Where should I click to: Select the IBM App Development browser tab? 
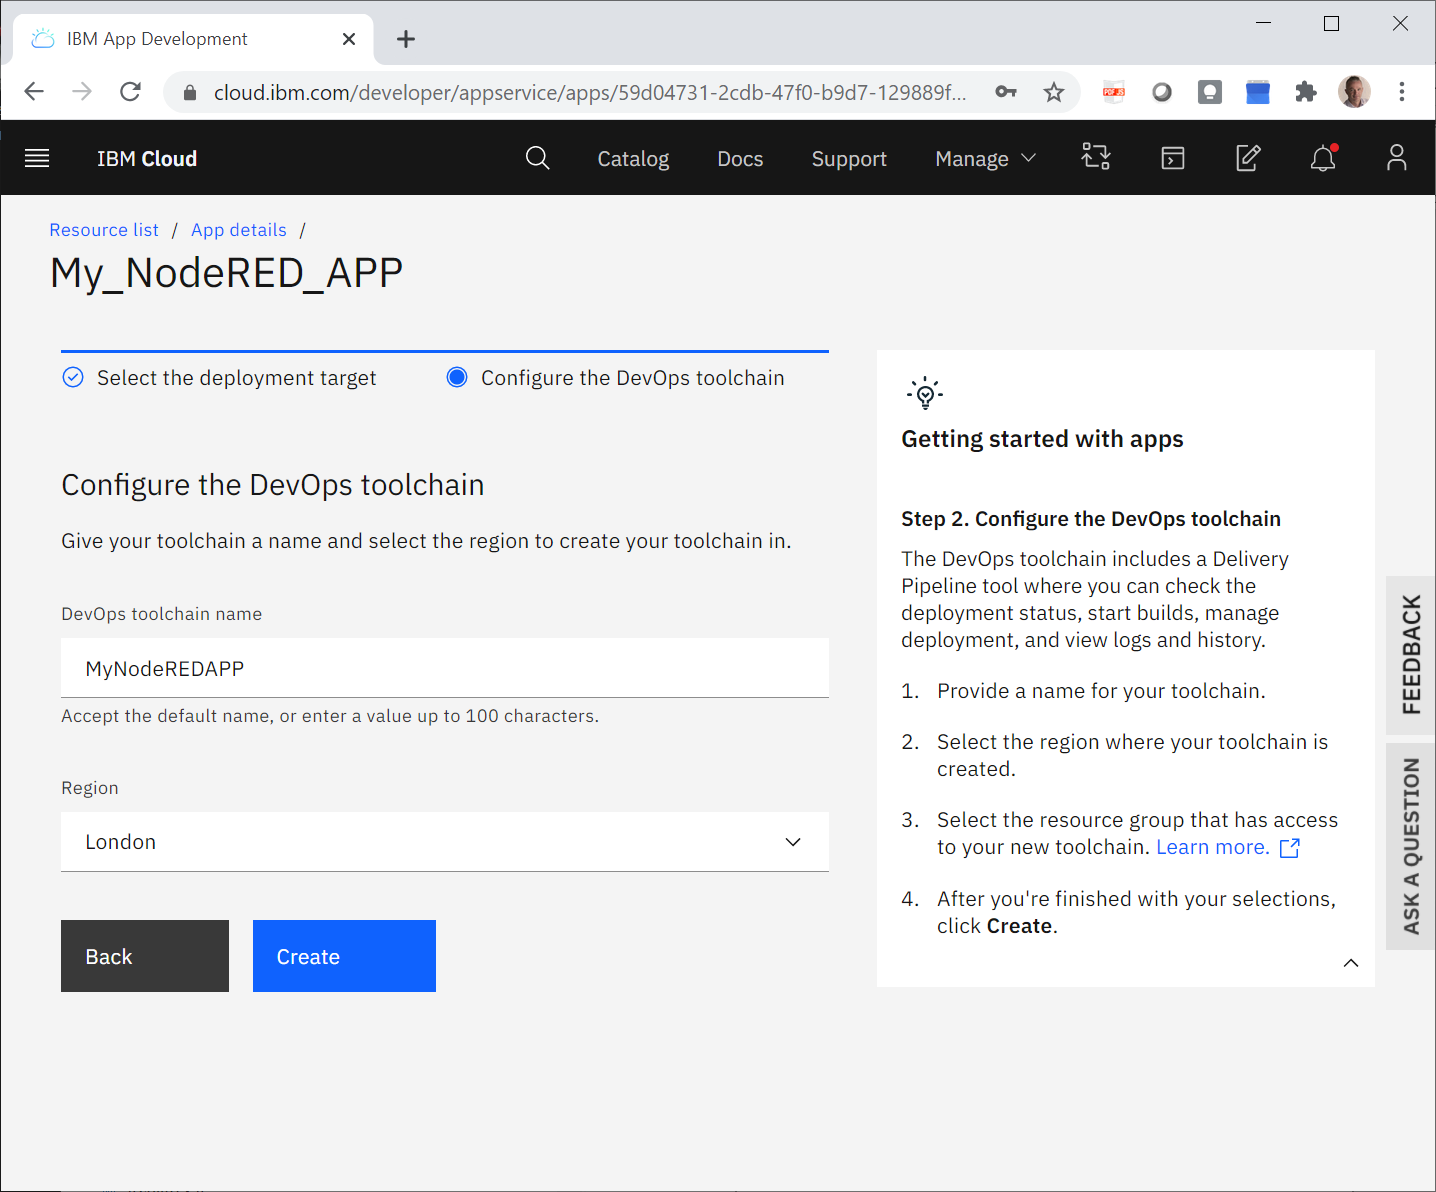click(x=193, y=39)
